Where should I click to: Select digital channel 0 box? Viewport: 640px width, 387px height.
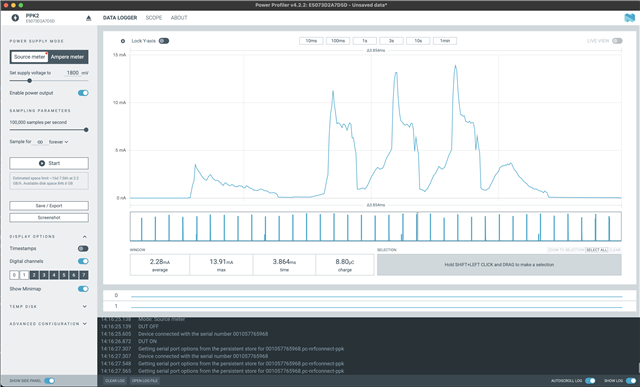click(14, 275)
